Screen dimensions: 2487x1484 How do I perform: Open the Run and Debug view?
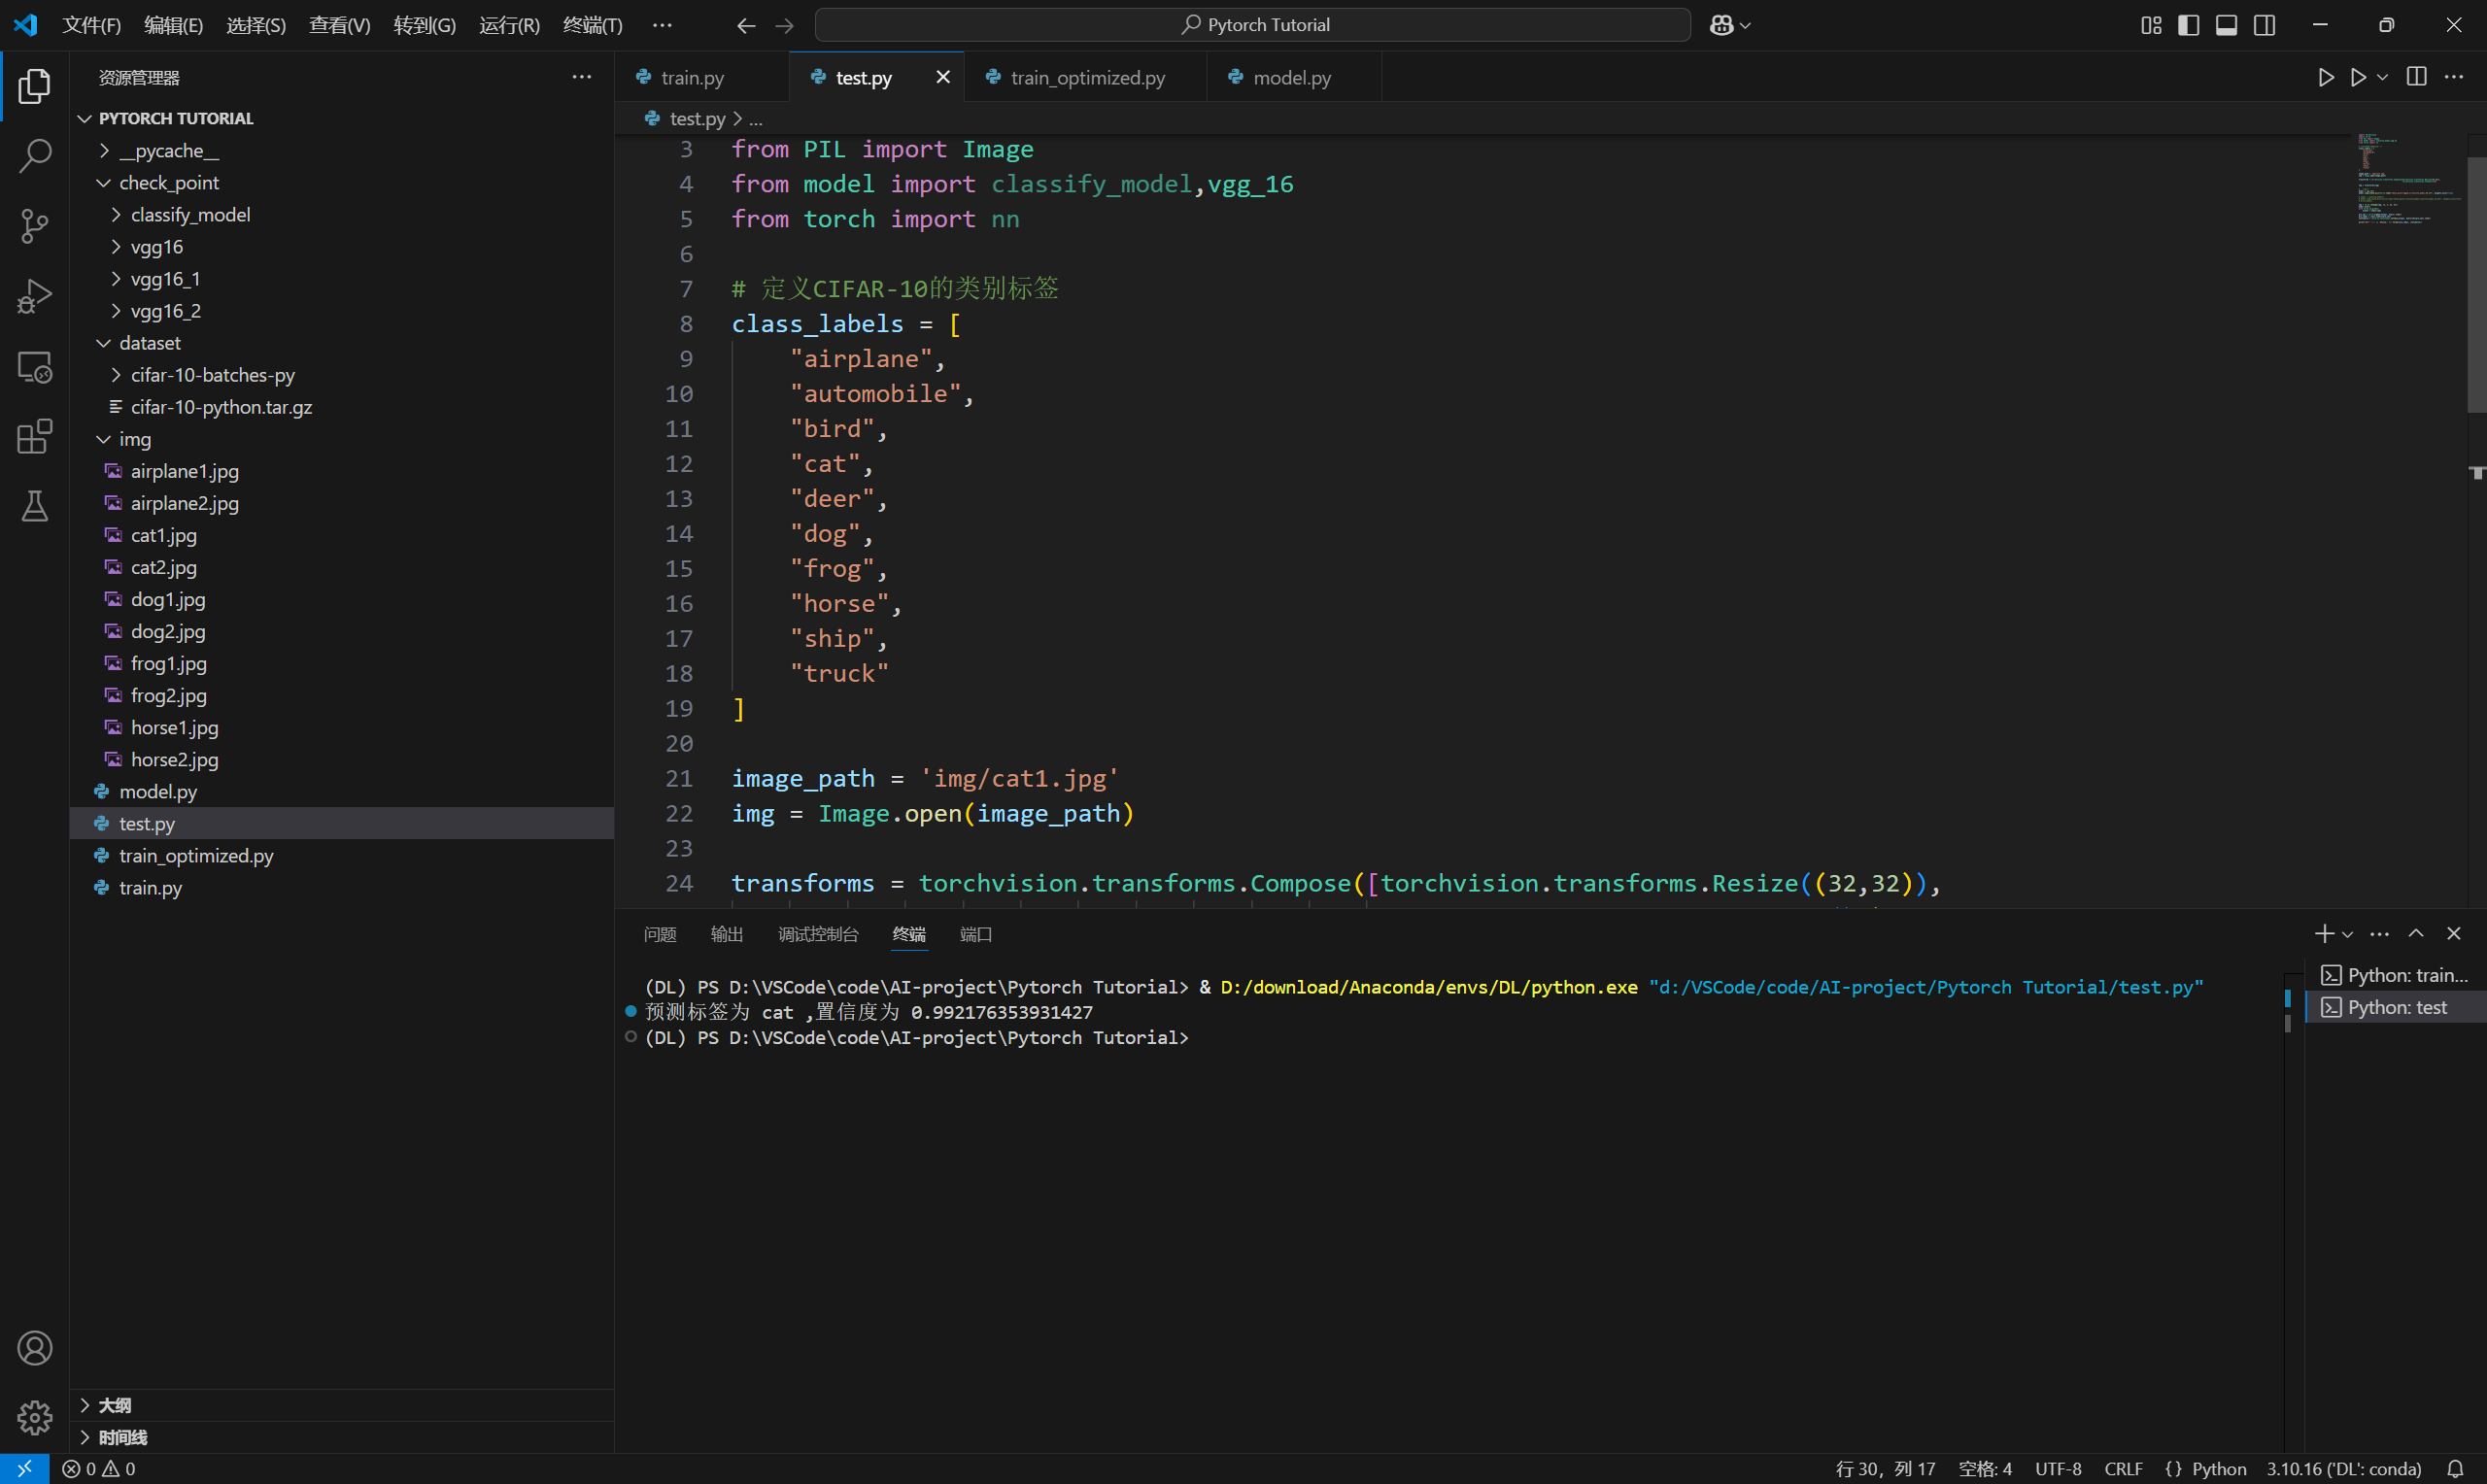pyautogui.click(x=35, y=297)
